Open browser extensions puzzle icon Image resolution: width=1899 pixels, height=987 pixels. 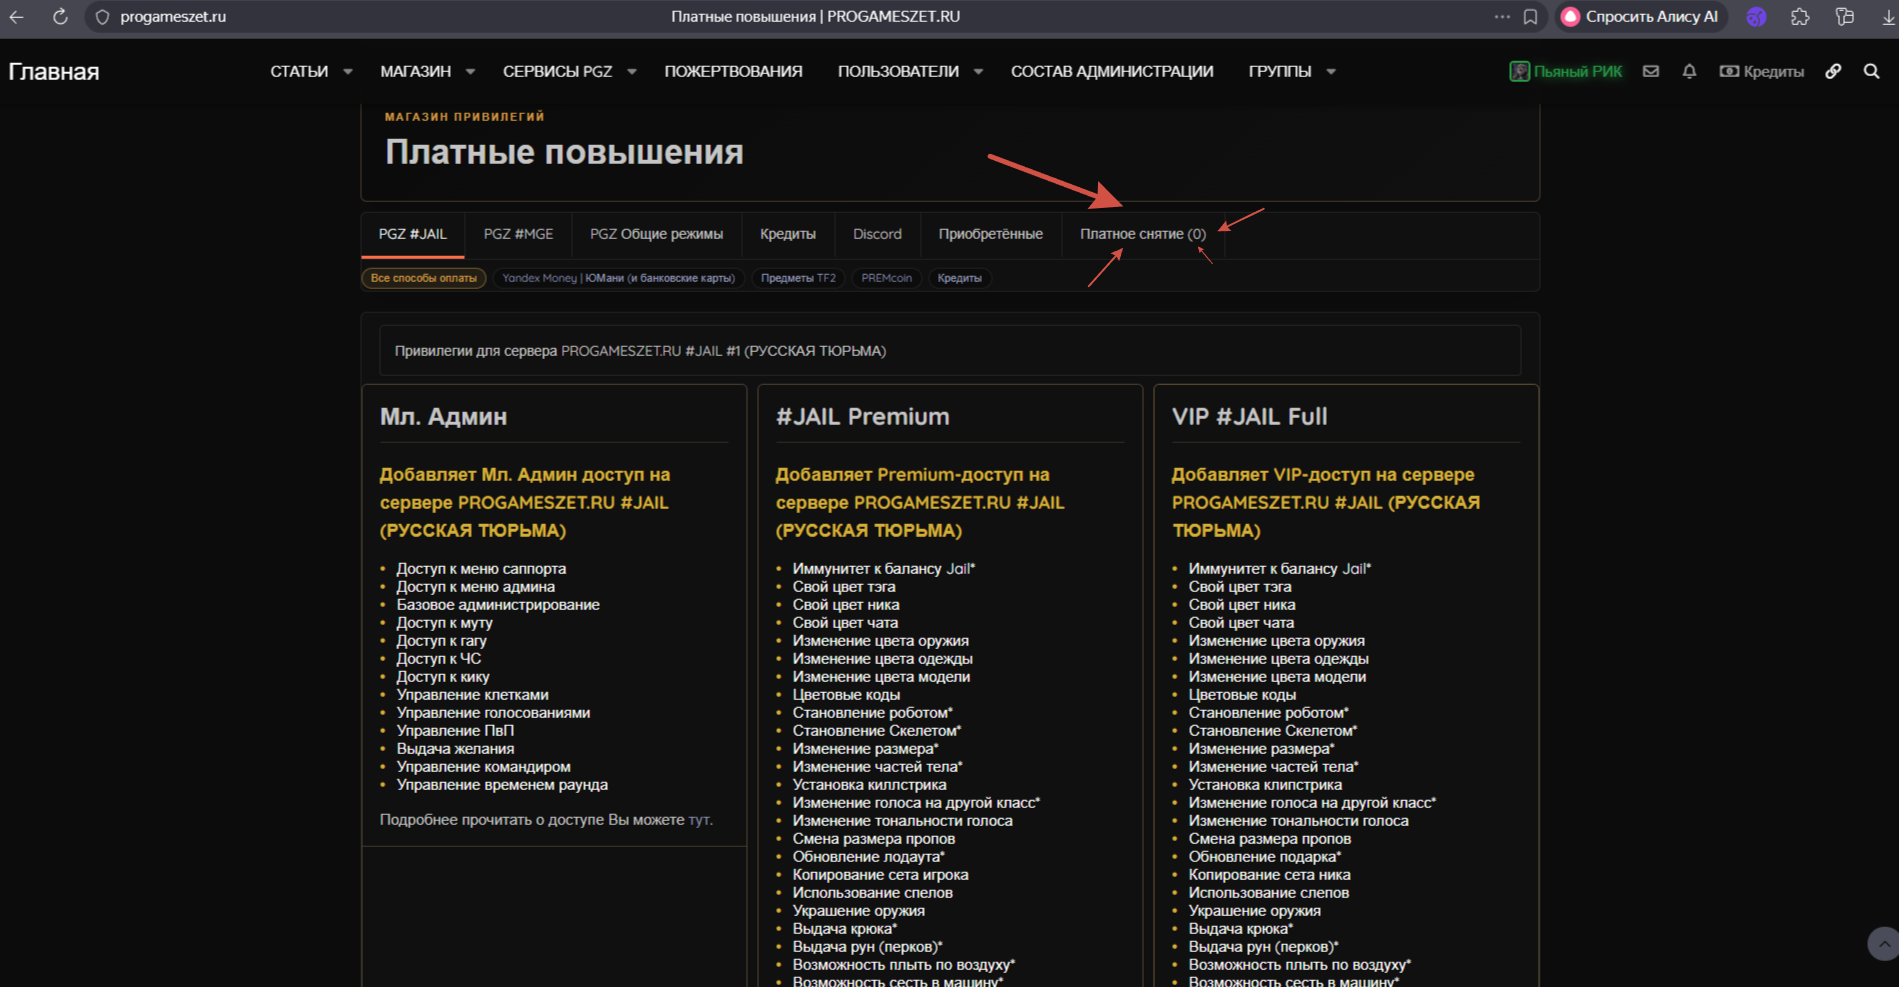click(1800, 17)
